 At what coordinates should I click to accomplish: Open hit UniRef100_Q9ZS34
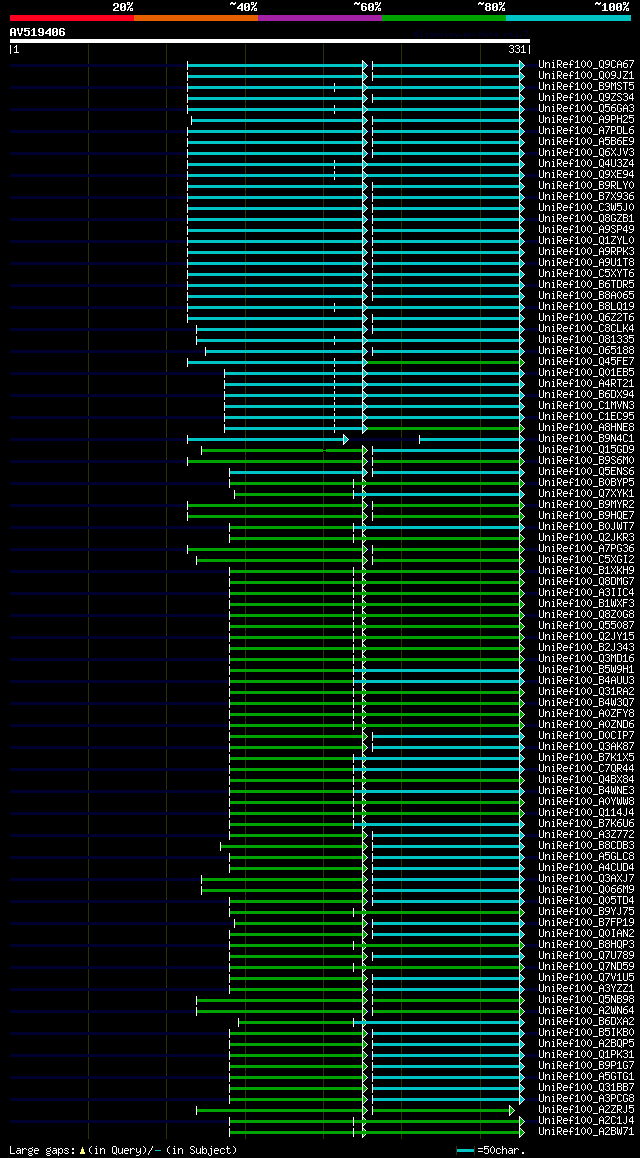tap(586, 97)
